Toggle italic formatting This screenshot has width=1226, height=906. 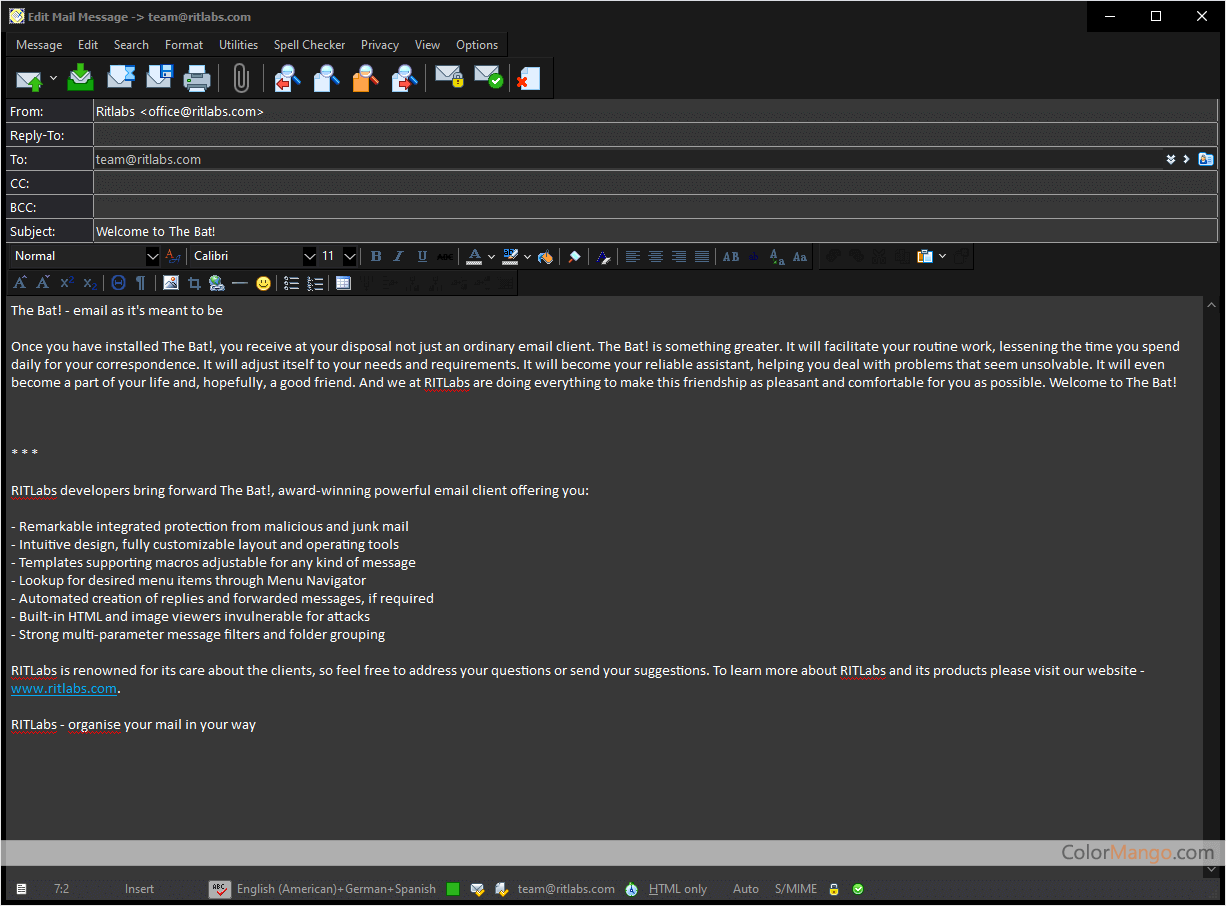398,257
